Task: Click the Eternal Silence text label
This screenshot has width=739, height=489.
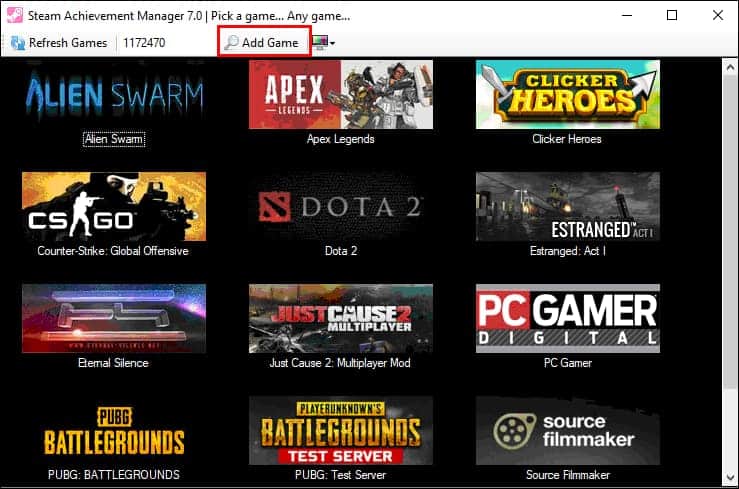Action: pyautogui.click(x=113, y=363)
